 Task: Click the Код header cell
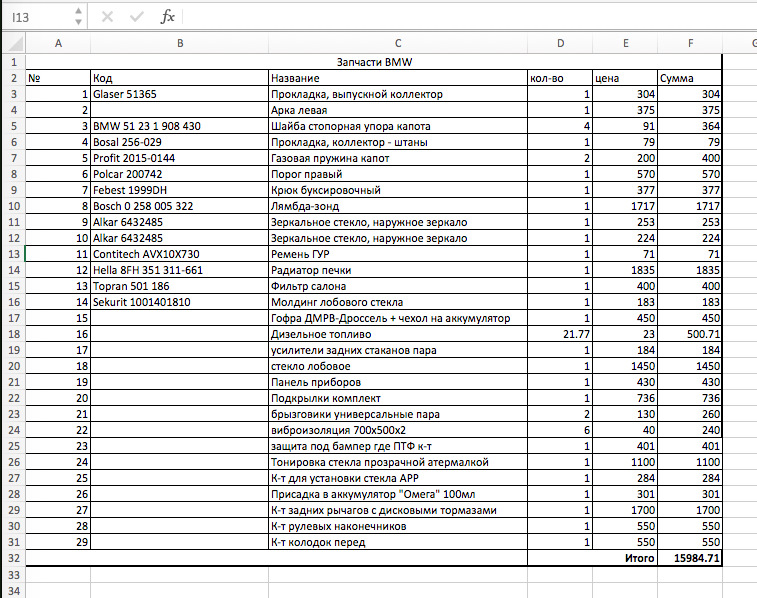pos(180,78)
